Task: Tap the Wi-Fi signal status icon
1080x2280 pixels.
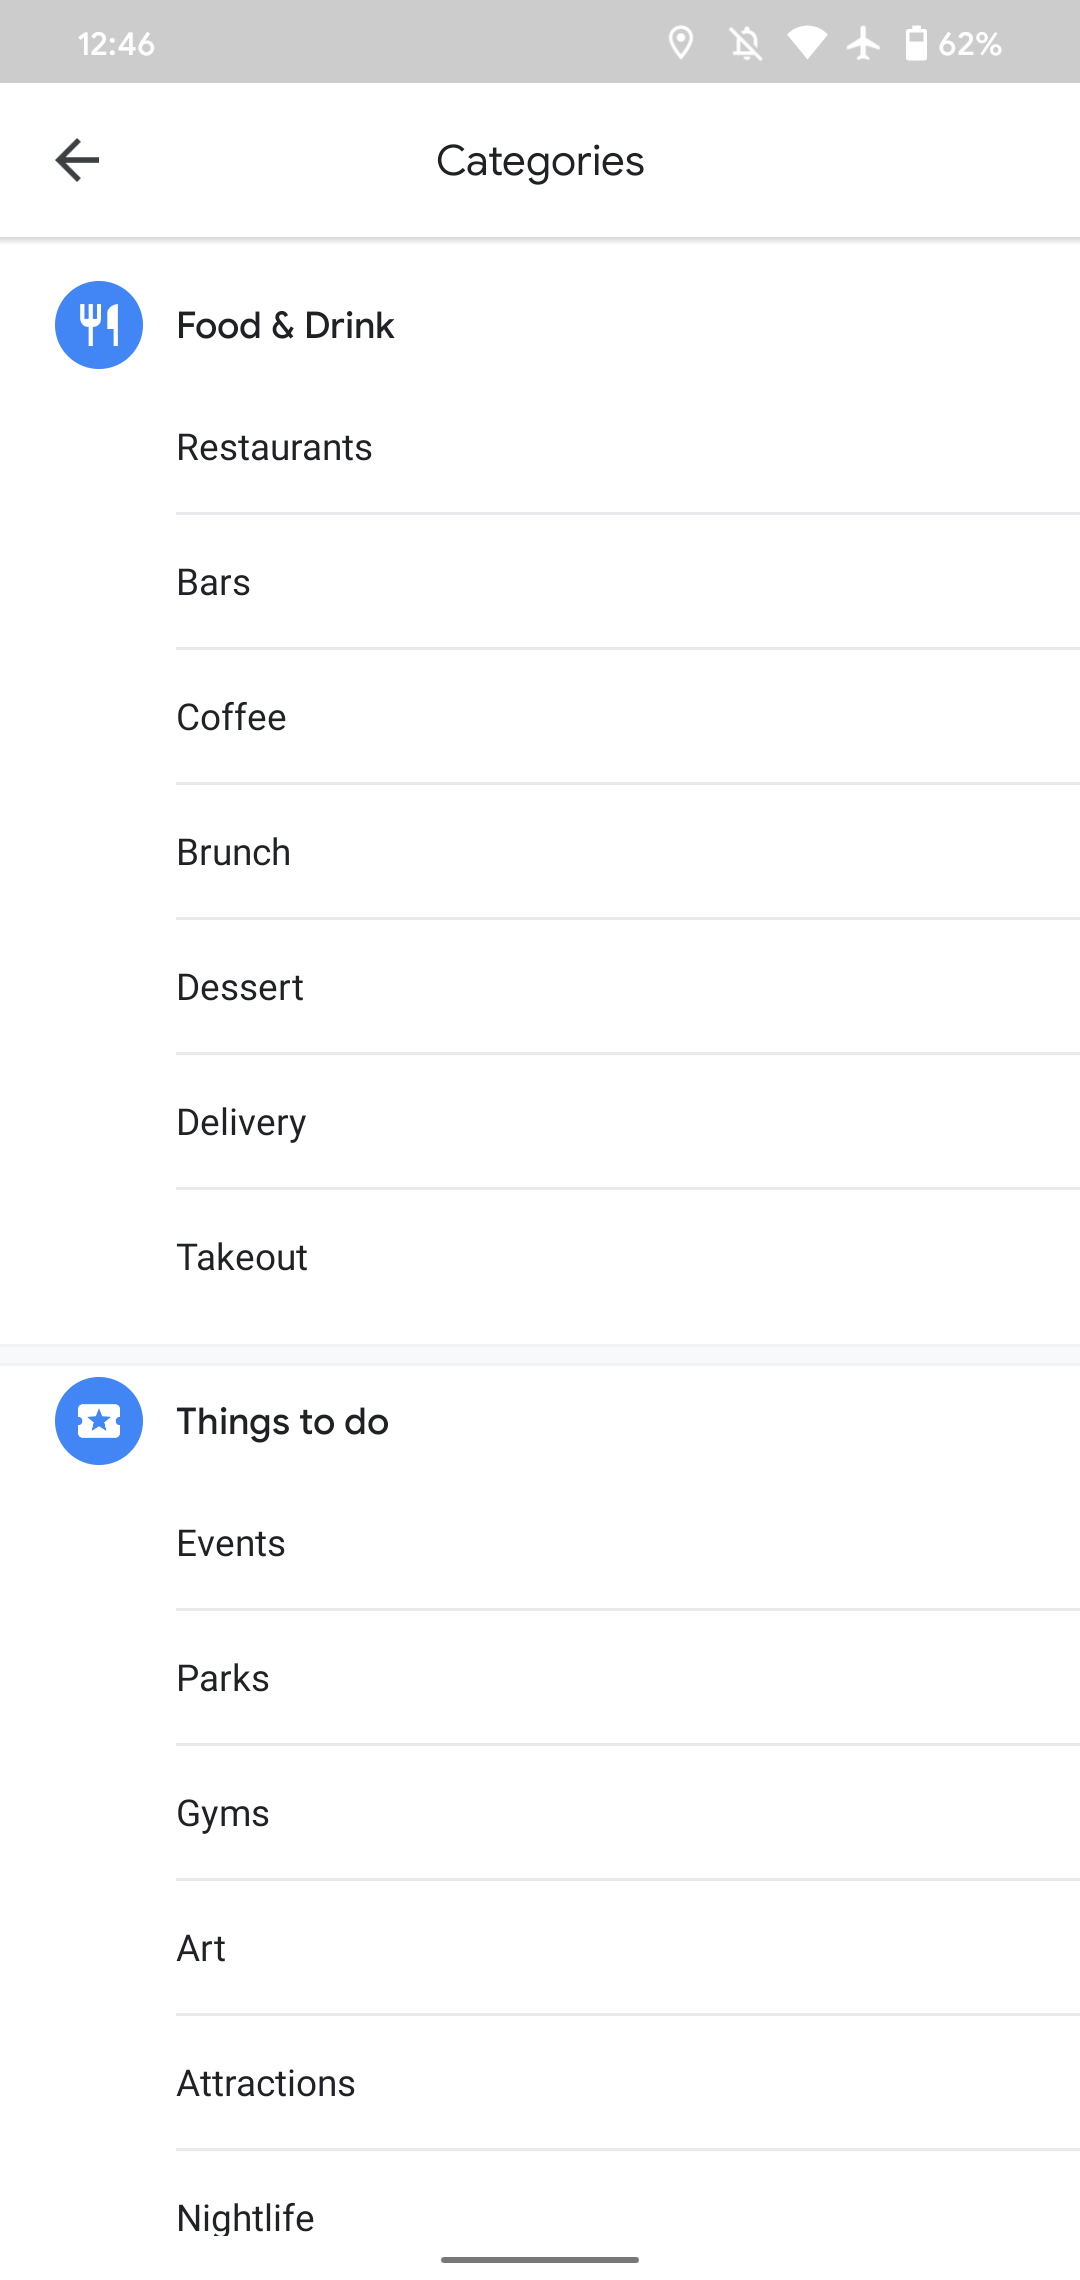Action: pos(806,43)
